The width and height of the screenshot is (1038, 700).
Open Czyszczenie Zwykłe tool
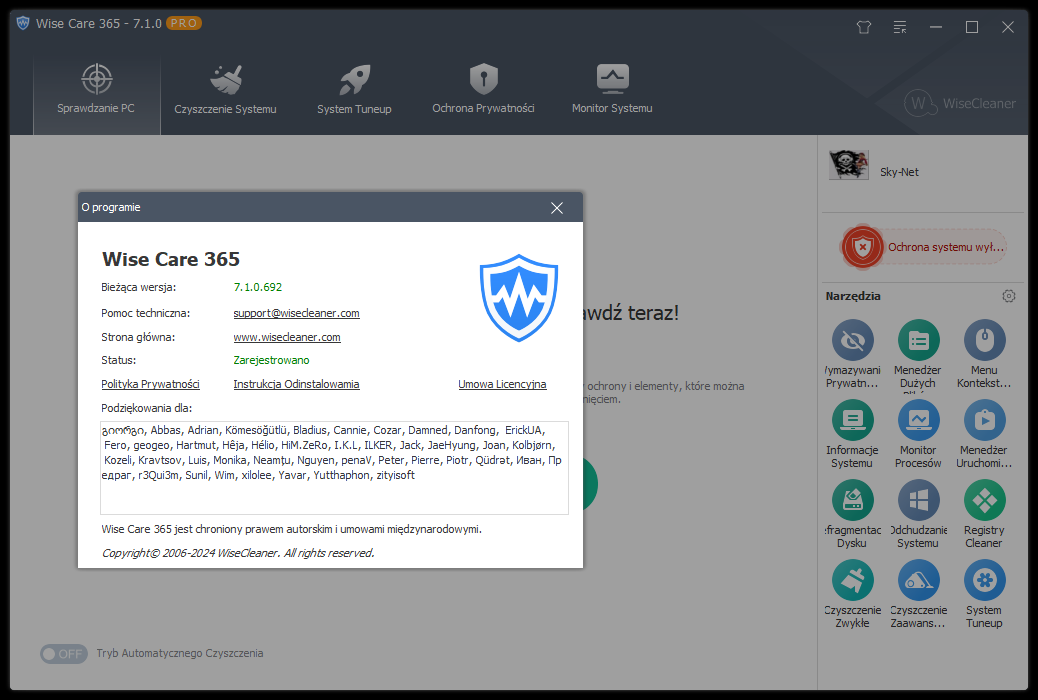(853, 595)
